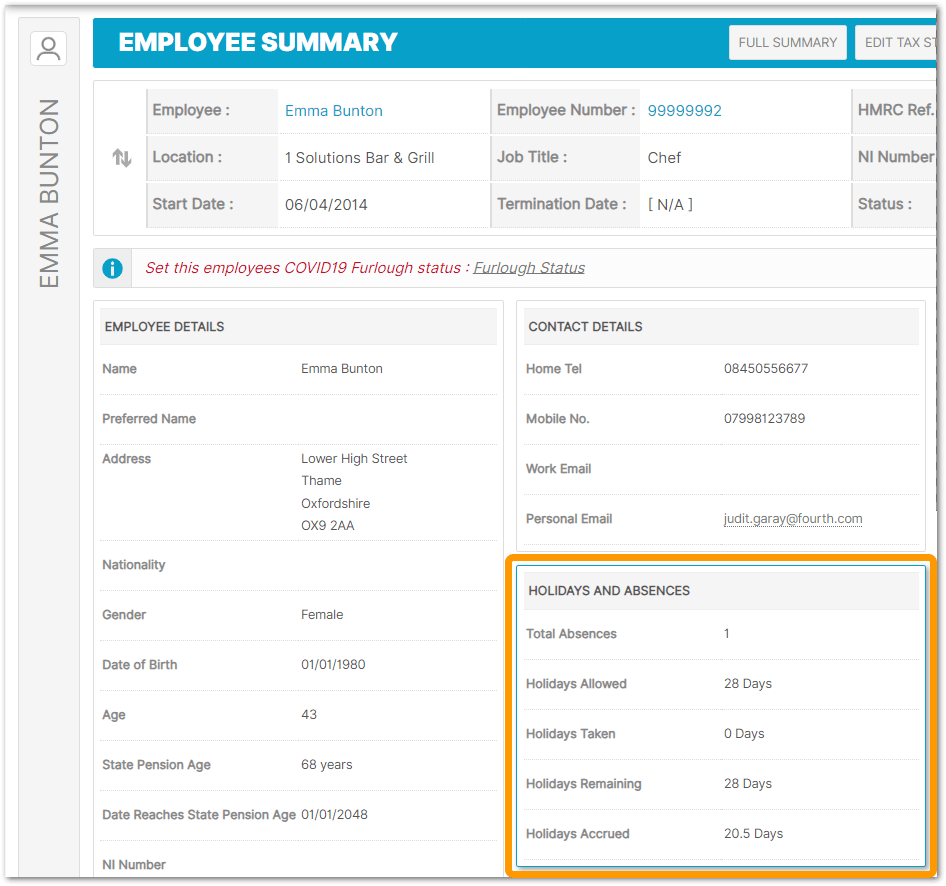Image resolution: width=946 pixels, height=886 pixels.
Task: Click the employee profile icon in the sidebar
Action: tap(48, 48)
